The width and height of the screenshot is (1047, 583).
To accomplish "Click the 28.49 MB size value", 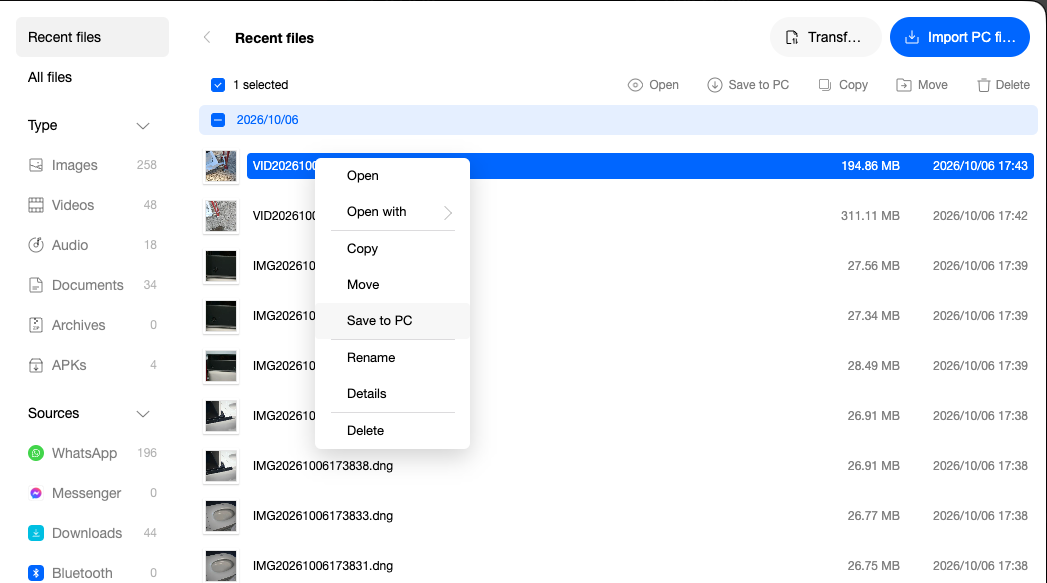I will pos(873,365).
